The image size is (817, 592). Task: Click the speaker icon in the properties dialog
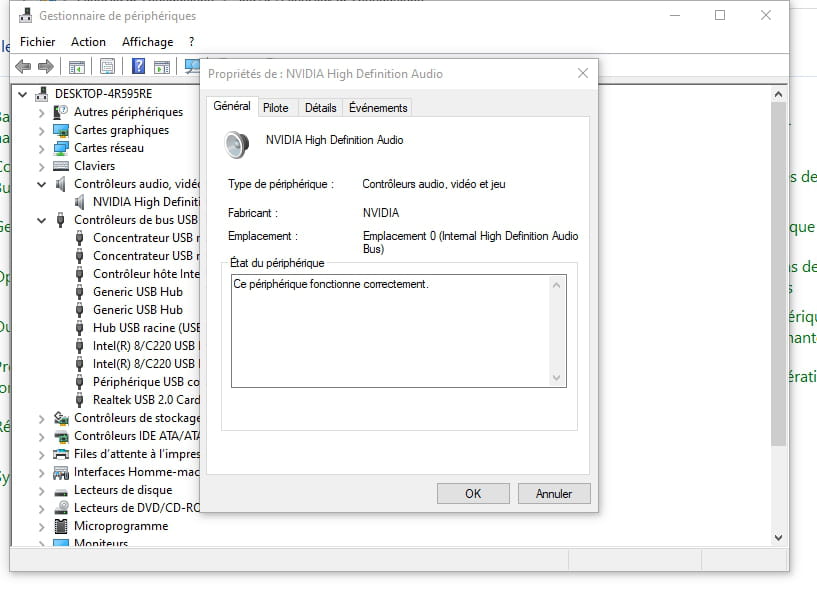click(237, 144)
